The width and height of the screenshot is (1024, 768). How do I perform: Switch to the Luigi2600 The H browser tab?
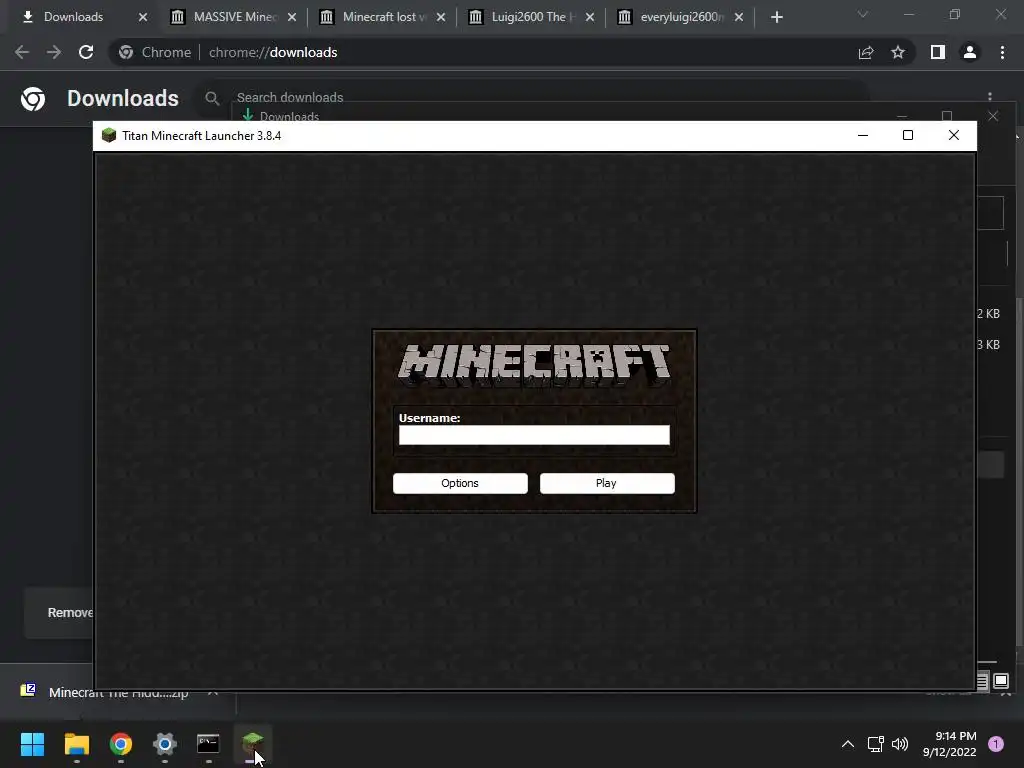(534, 17)
